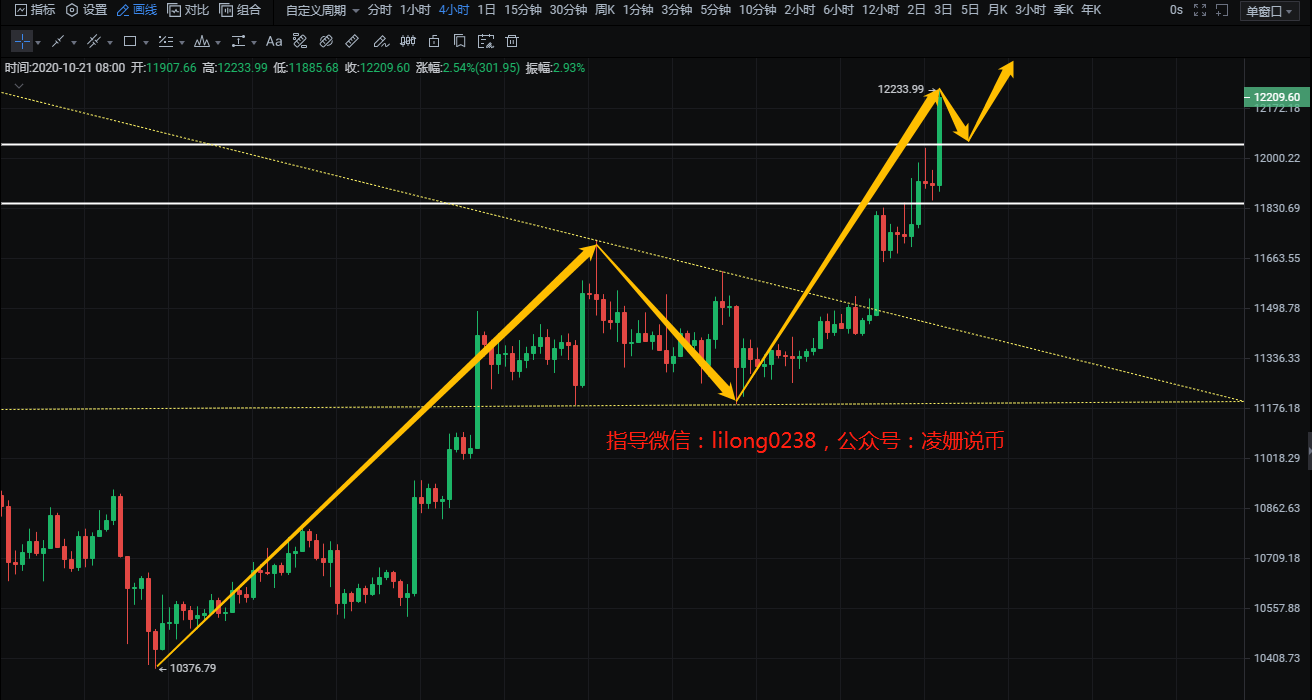Pick the ruler measurement tool

[x=352, y=42]
